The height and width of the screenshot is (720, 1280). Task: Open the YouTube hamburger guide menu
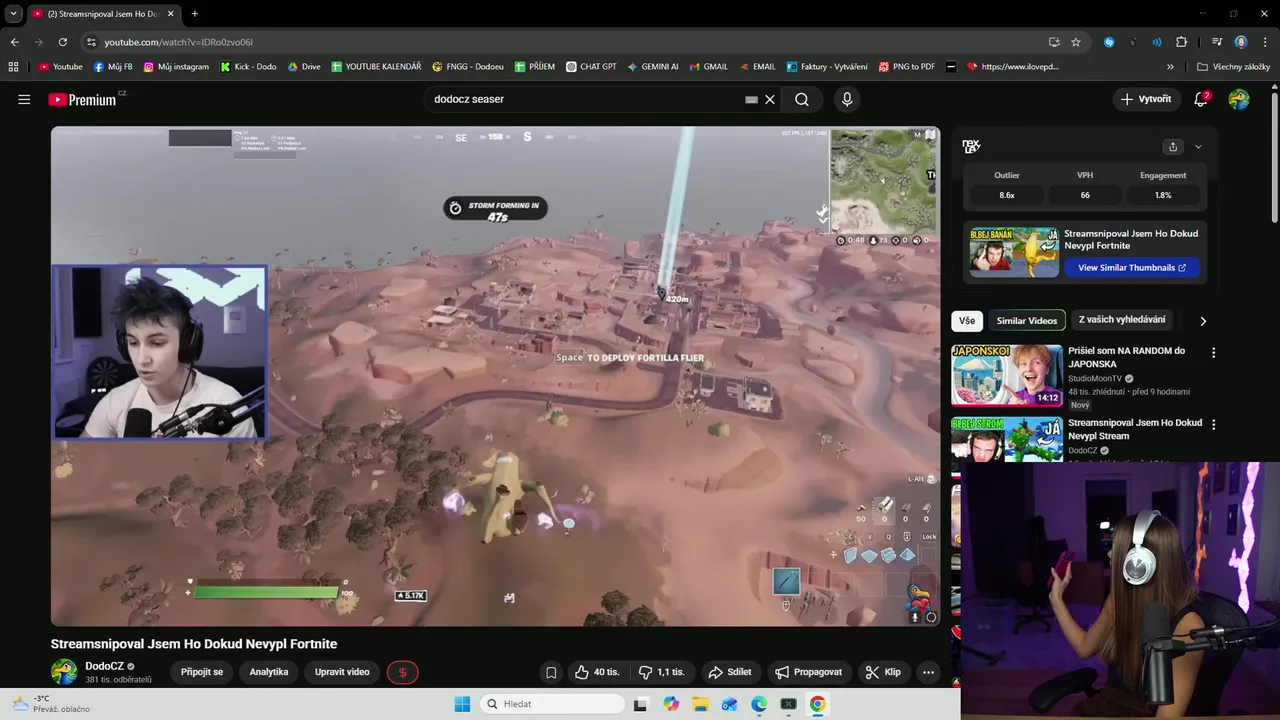point(24,99)
